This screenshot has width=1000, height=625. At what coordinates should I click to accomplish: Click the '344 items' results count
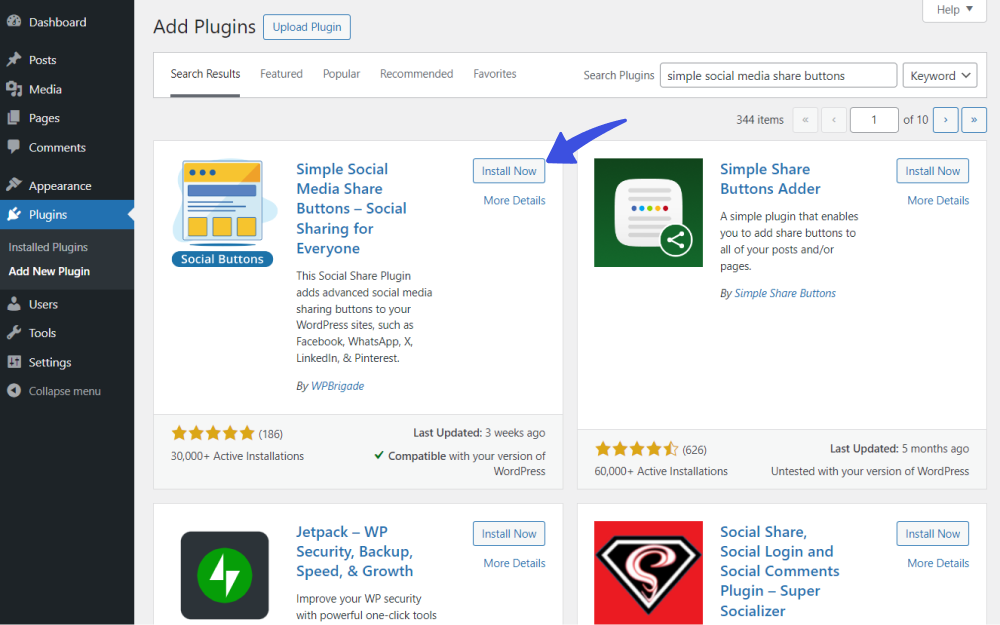760,120
